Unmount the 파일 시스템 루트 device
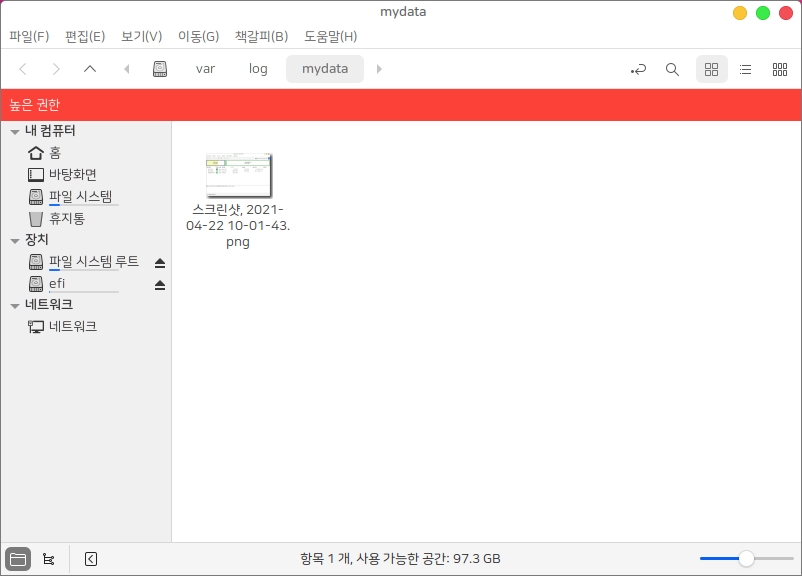 [x=159, y=262]
